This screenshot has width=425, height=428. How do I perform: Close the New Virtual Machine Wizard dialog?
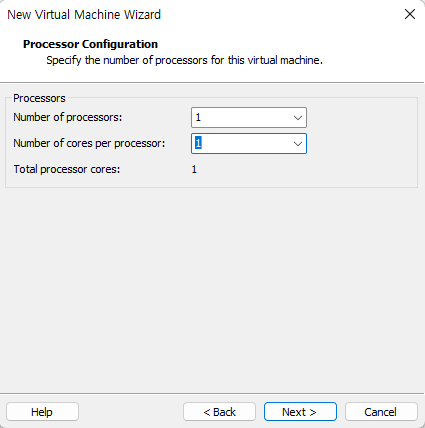point(410,14)
